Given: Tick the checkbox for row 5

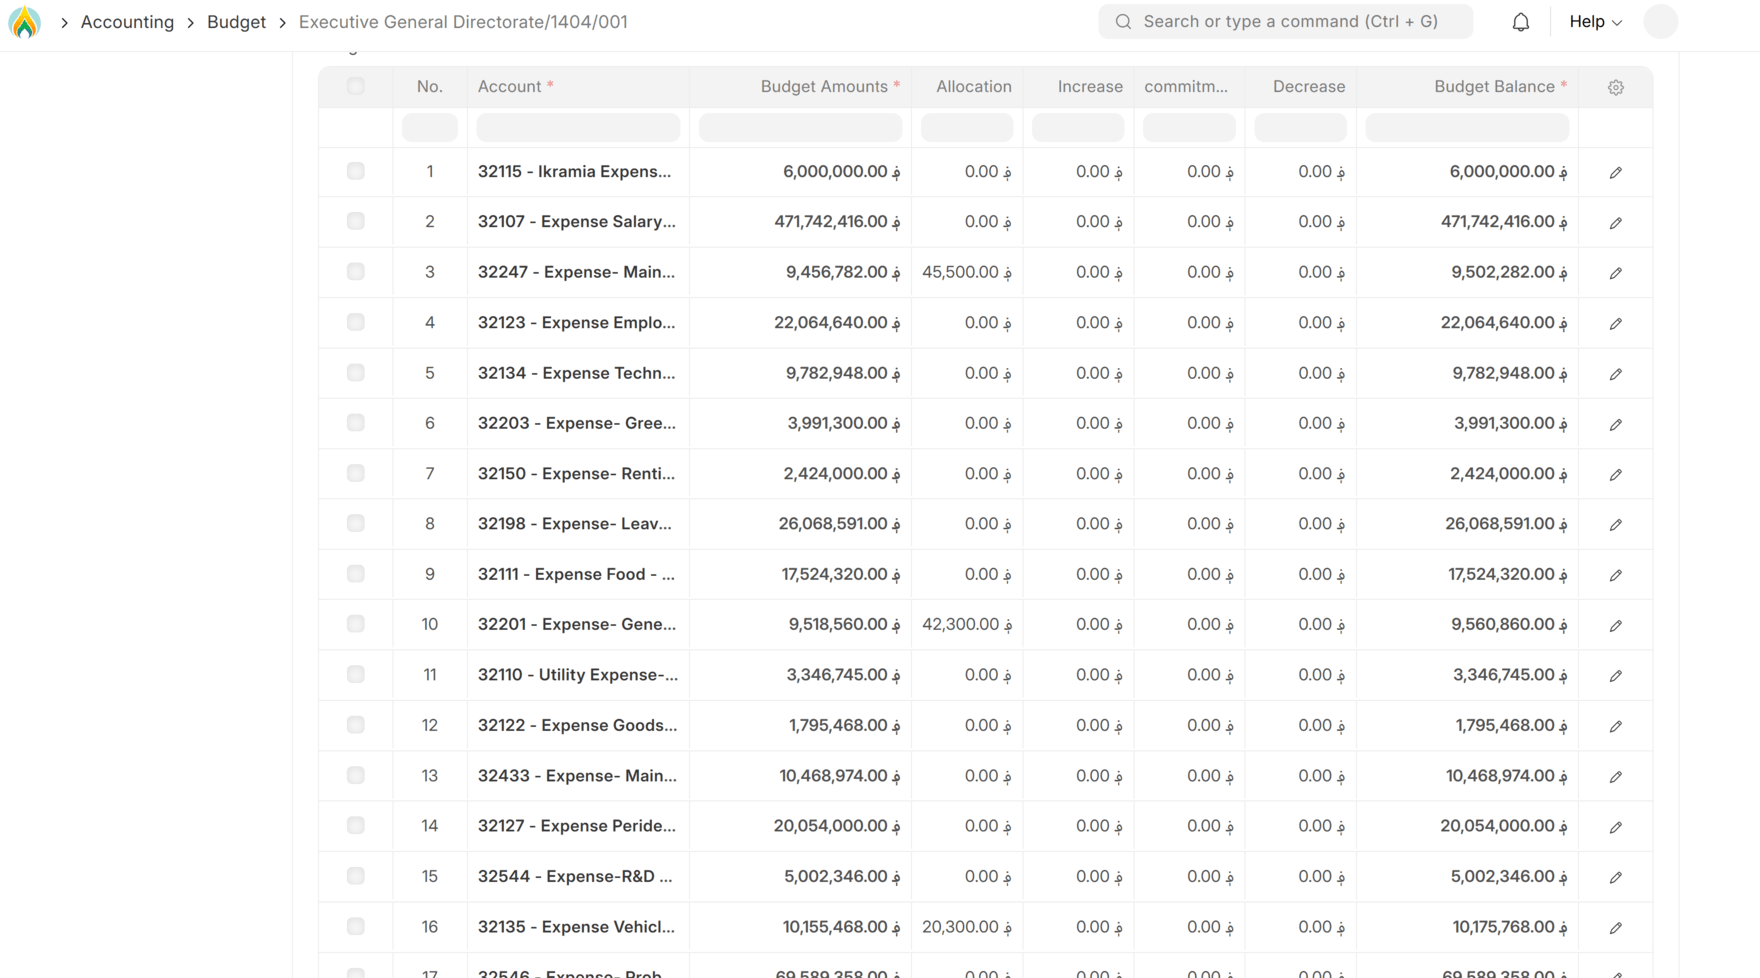Looking at the screenshot, I should pyautogui.click(x=356, y=372).
